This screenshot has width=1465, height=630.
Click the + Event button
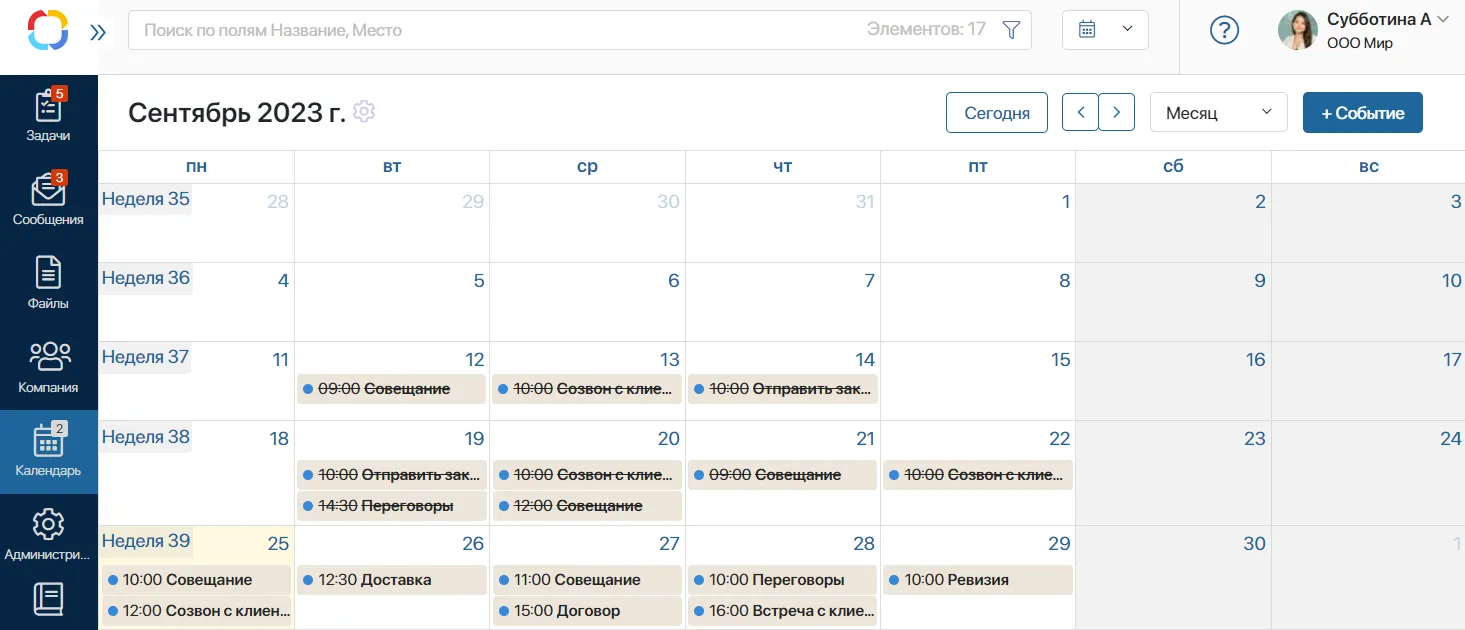[x=1362, y=113]
